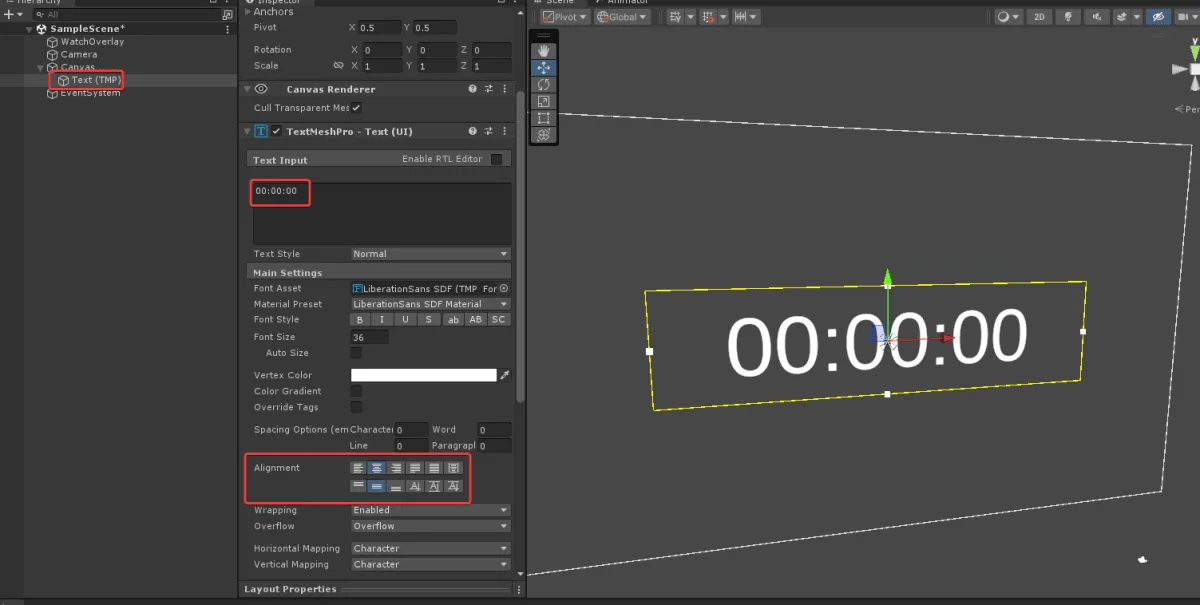Open the Overflow dropdown

coord(430,526)
